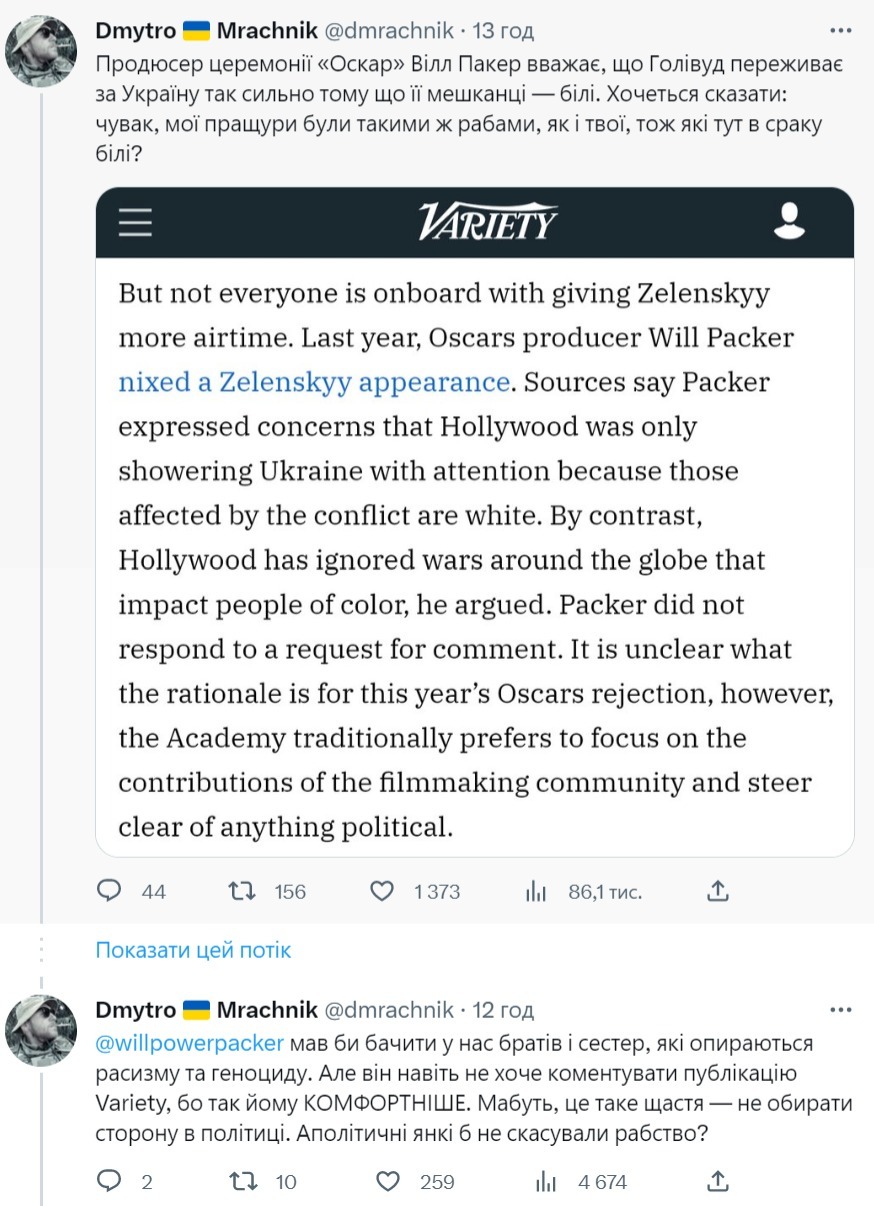
Task: Open the second tweet's author avatar
Action: 41,1031
